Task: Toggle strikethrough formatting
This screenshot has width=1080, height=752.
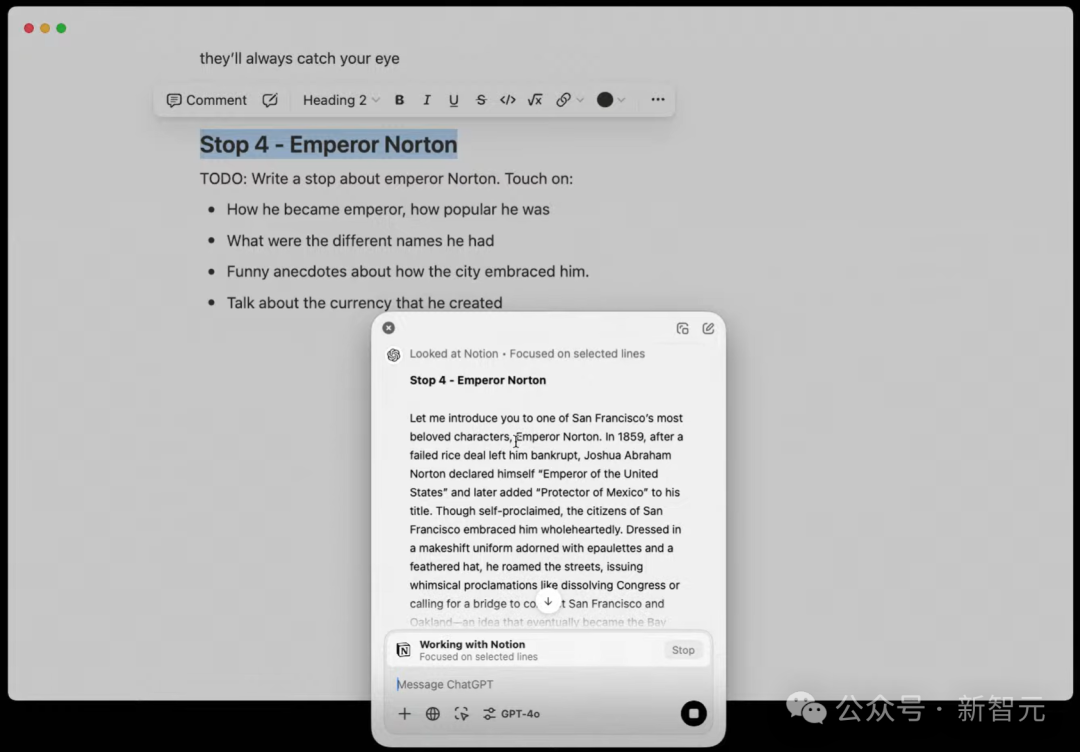Action: (x=481, y=100)
